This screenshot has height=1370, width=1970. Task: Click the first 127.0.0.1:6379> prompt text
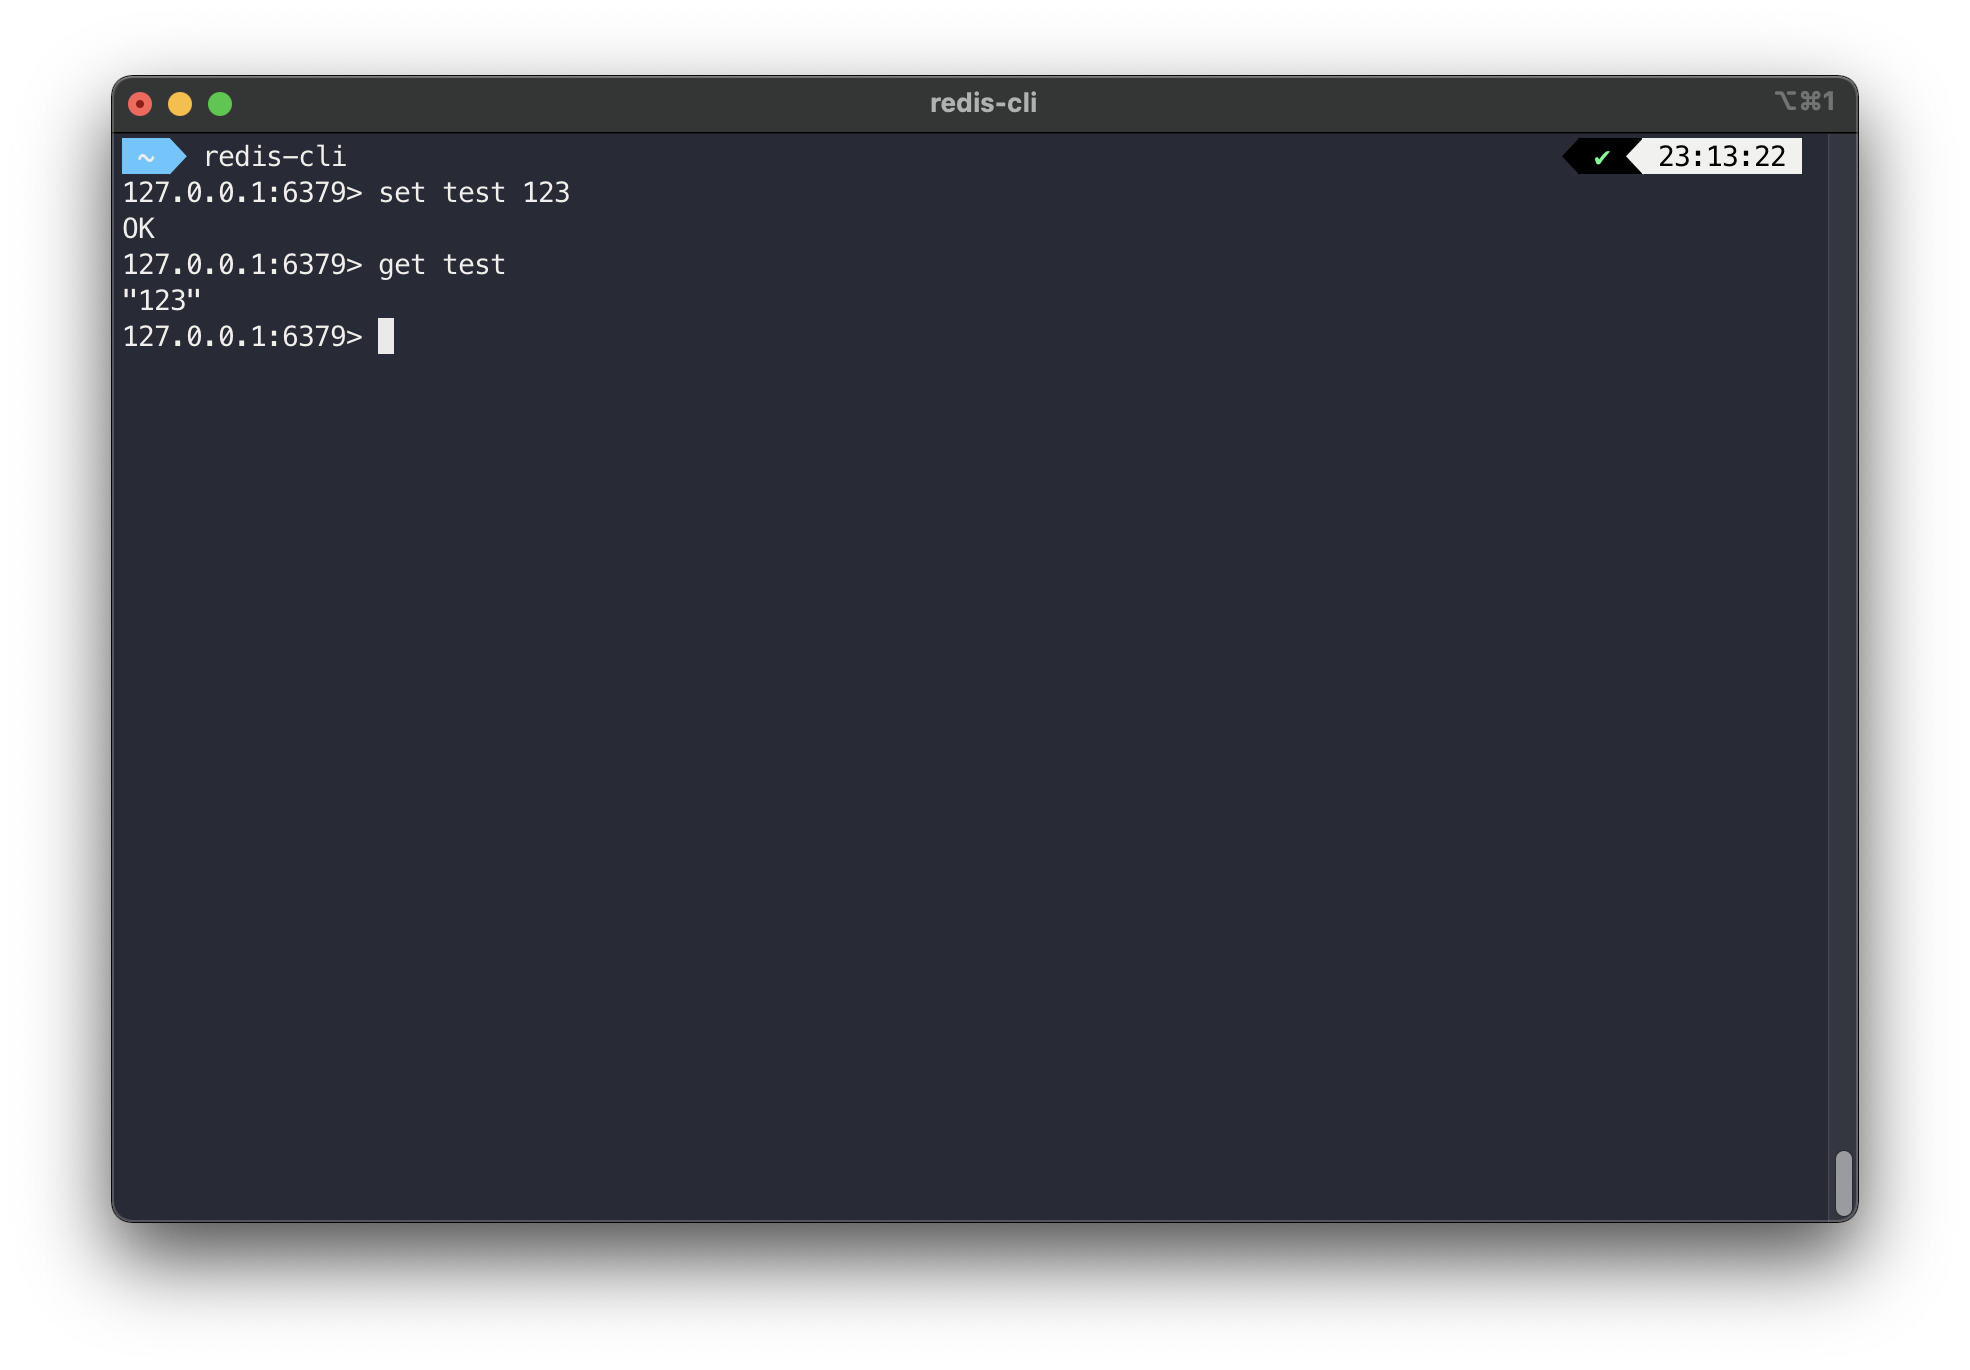(x=242, y=193)
